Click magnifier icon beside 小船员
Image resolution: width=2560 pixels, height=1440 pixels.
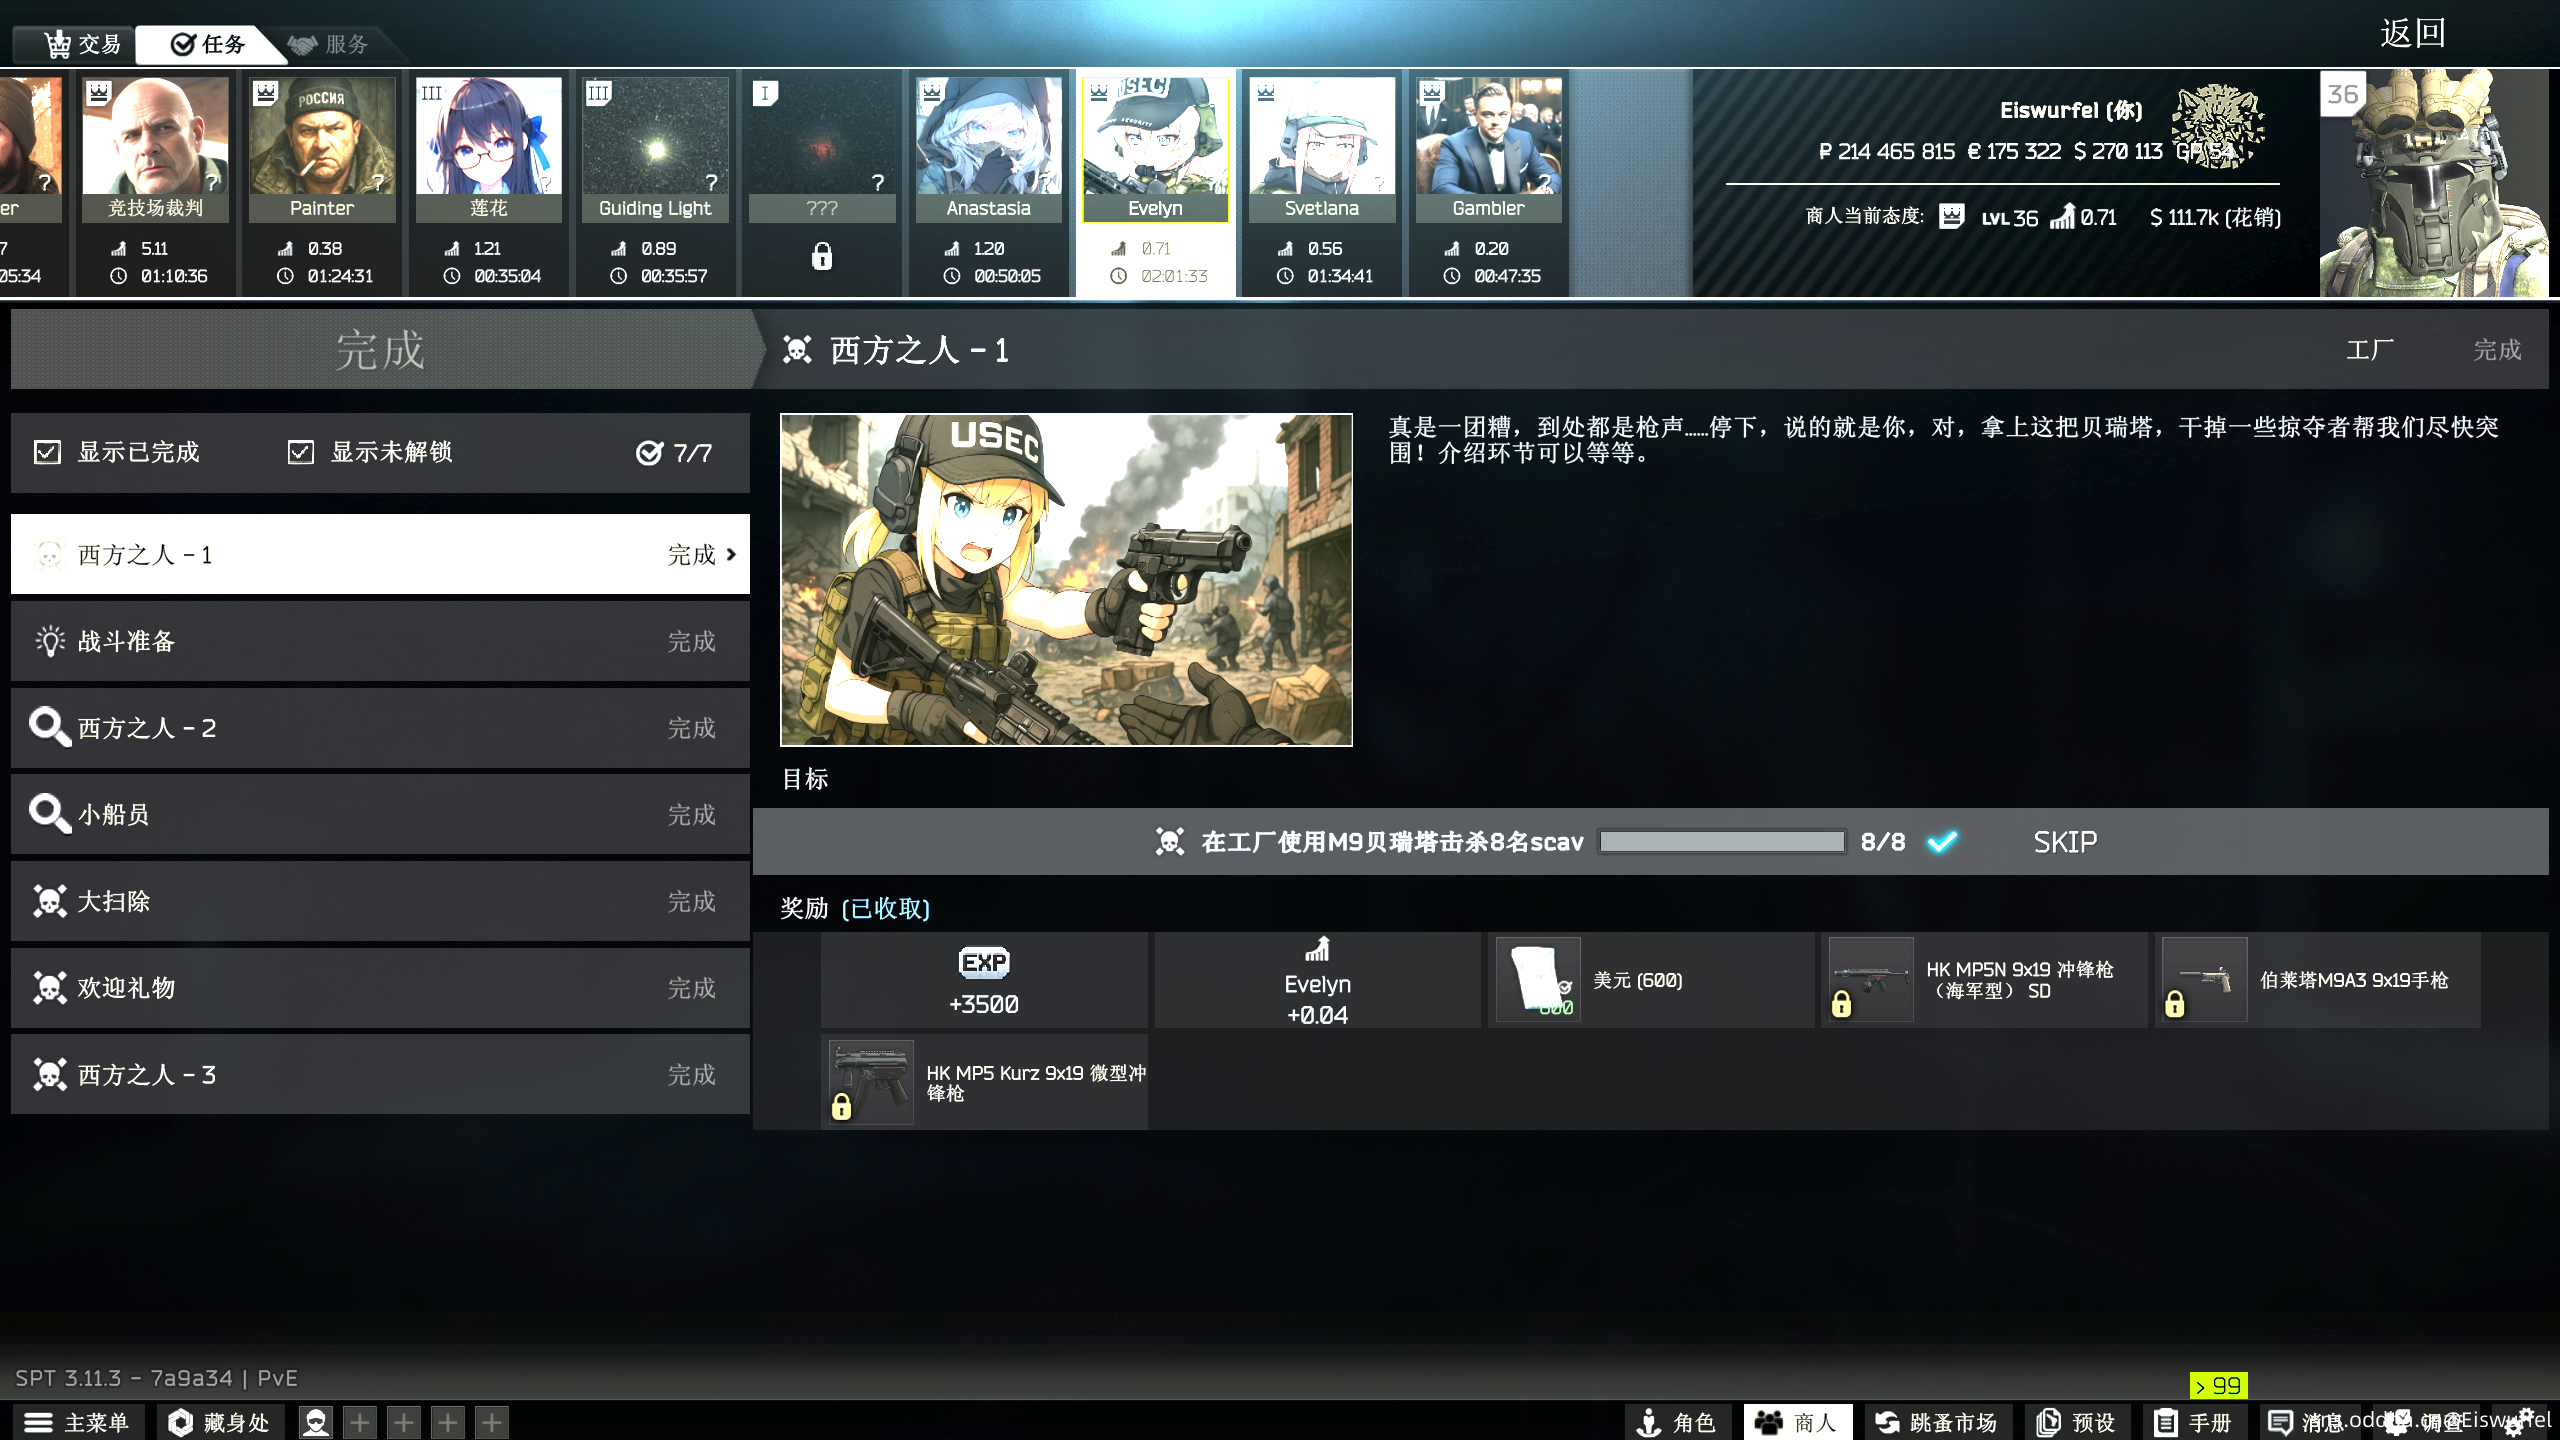point(49,813)
